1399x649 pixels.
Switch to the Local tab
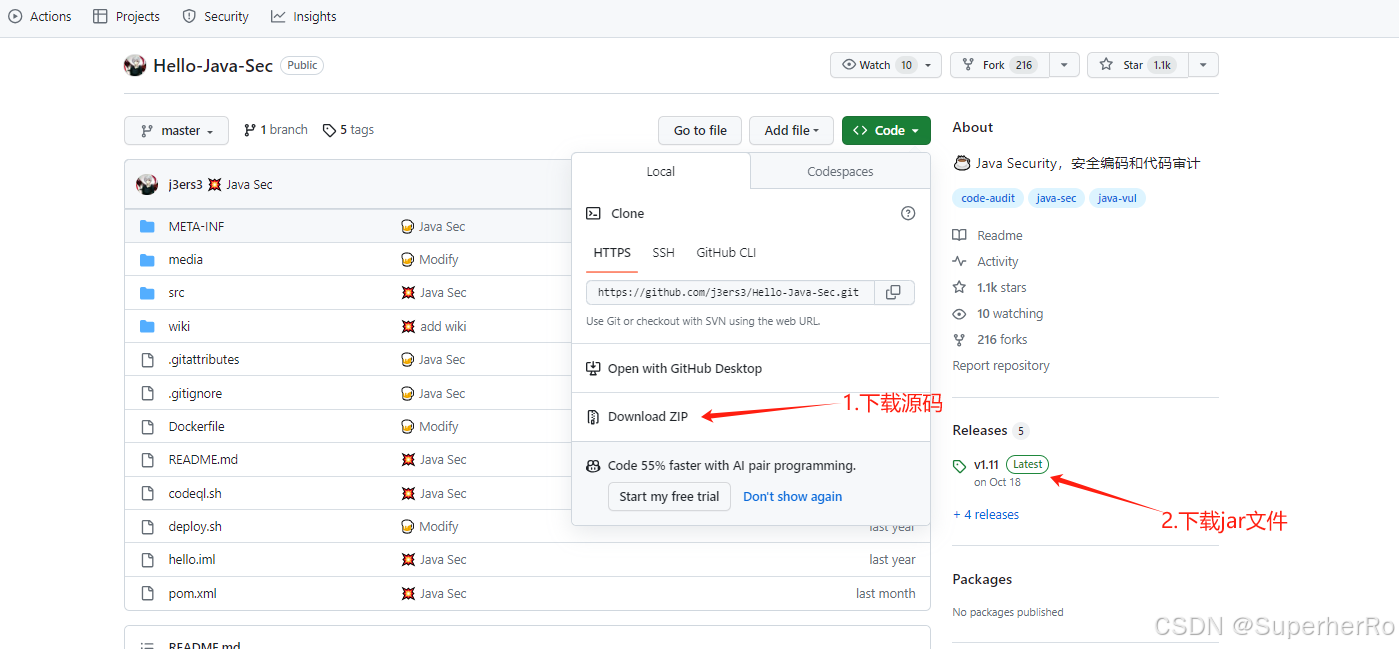pyautogui.click(x=661, y=172)
